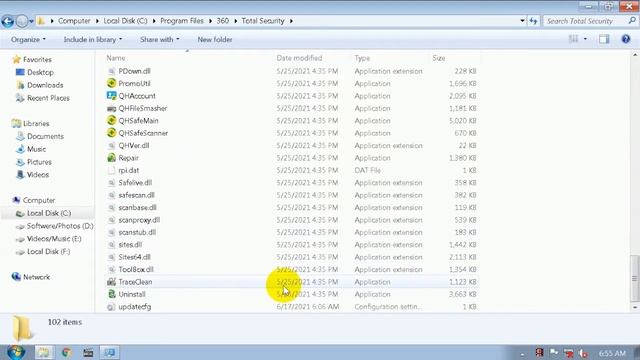Viewport: 640px width, 360px height.
Task: Expand the arrow after Total Security breadcrumb
Action: coord(291,21)
